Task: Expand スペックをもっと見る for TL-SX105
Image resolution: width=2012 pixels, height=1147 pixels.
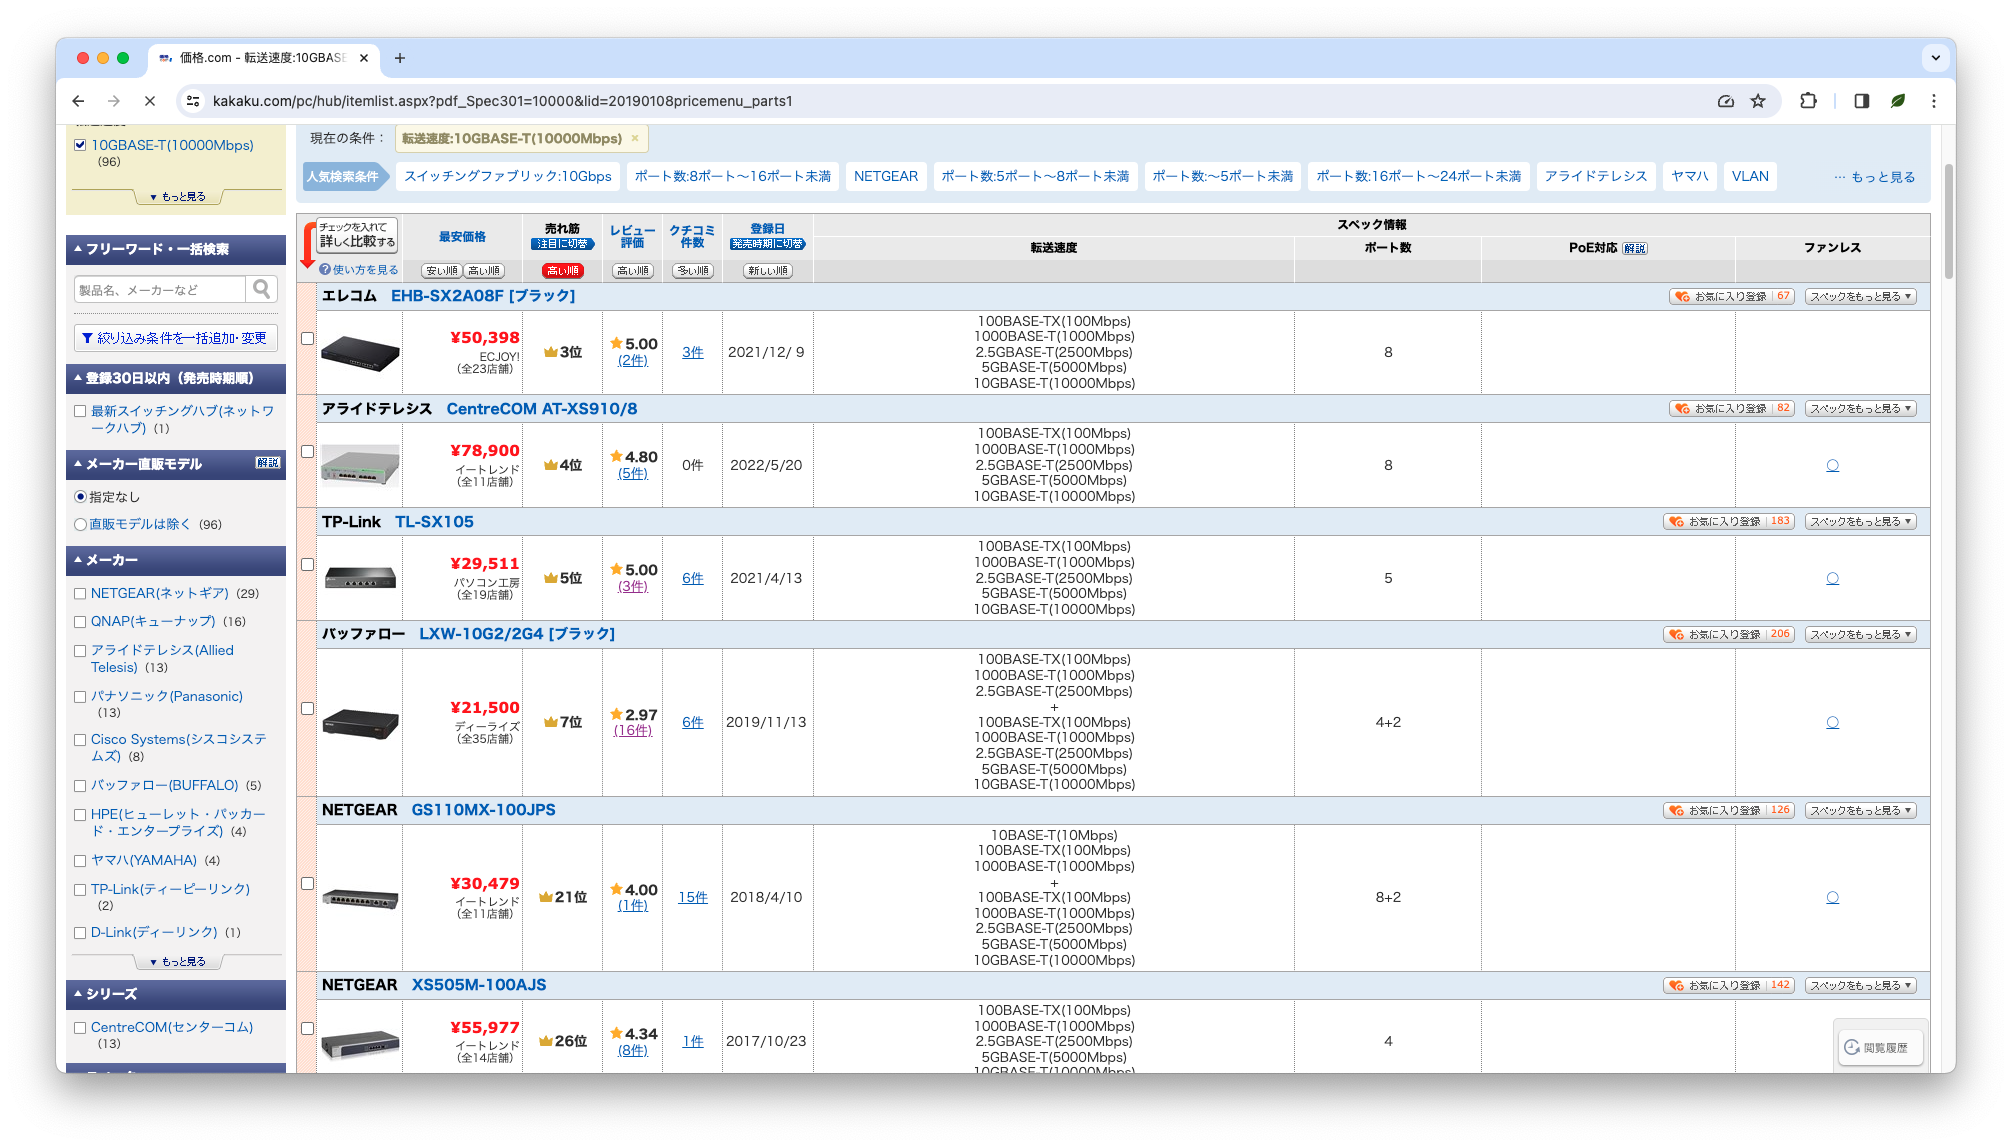Action: click(1860, 522)
